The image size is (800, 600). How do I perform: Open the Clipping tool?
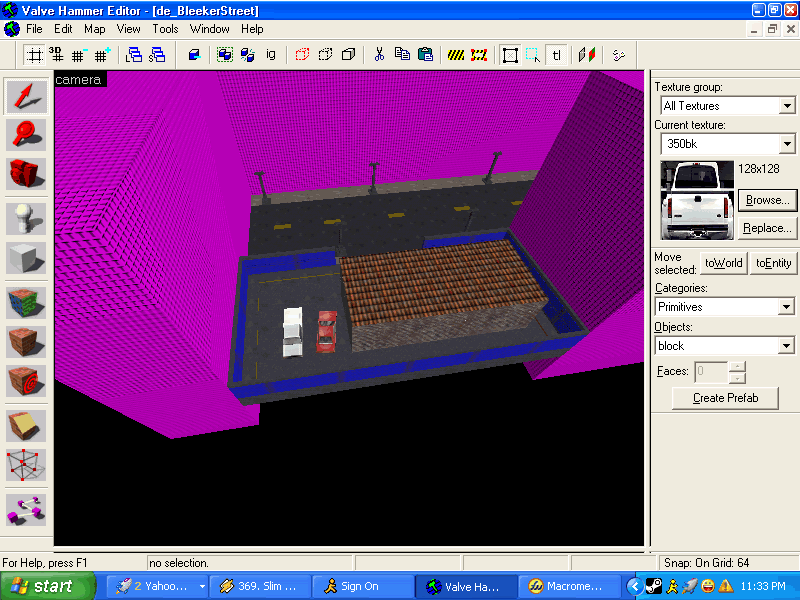(x=26, y=423)
